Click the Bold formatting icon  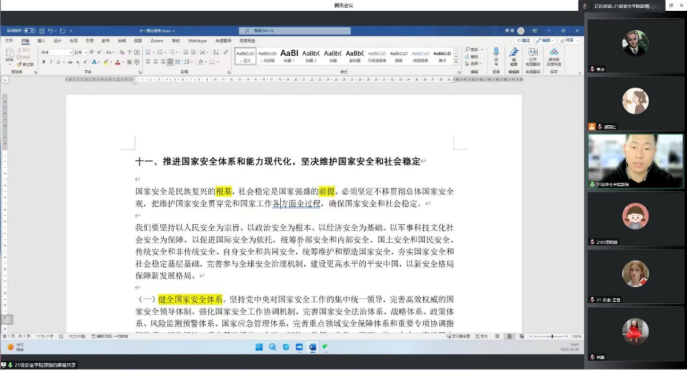tap(43, 62)
